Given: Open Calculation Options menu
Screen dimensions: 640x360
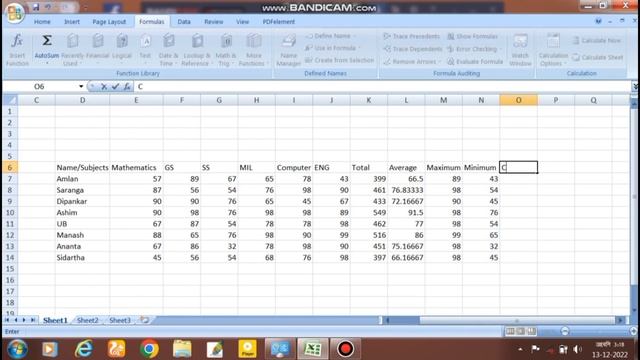Looking at the screenshot, I should [553, 50].
